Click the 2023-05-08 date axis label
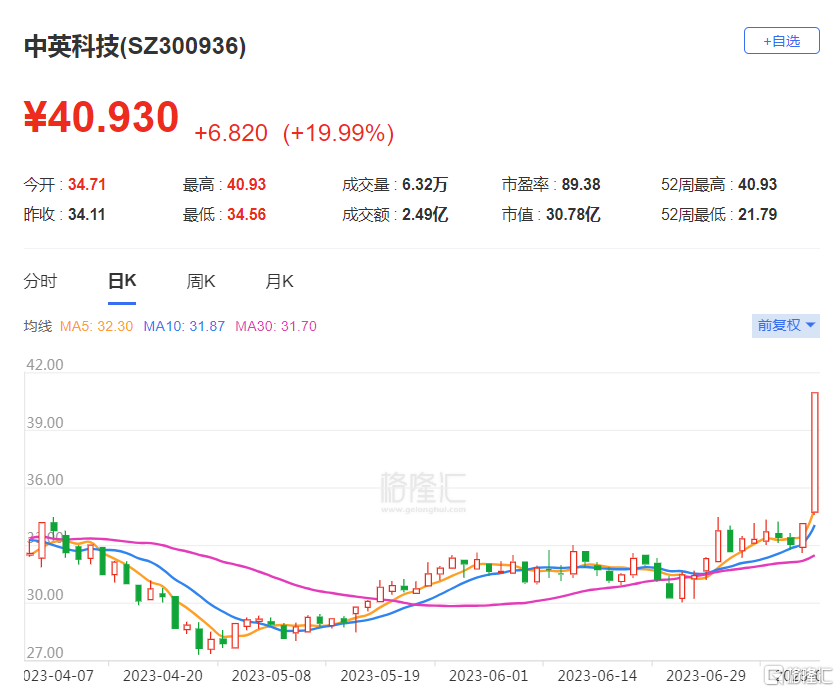Viewport: 840px width, 692px height. pyautogui.click(x=272, y=676)
